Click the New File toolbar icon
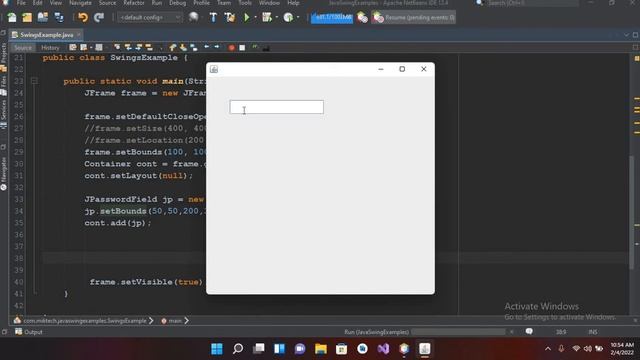 [x=12, y=18]
